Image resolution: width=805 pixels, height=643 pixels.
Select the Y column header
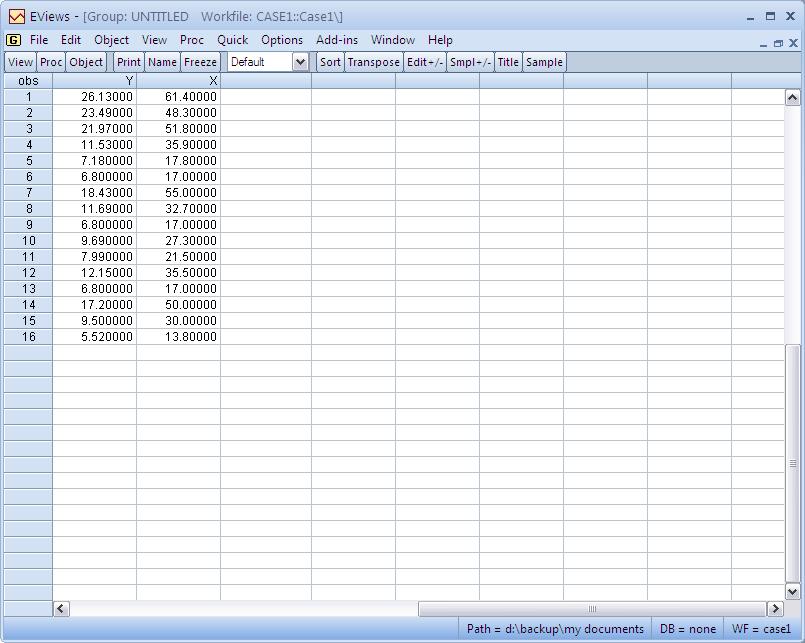(94, 81)
